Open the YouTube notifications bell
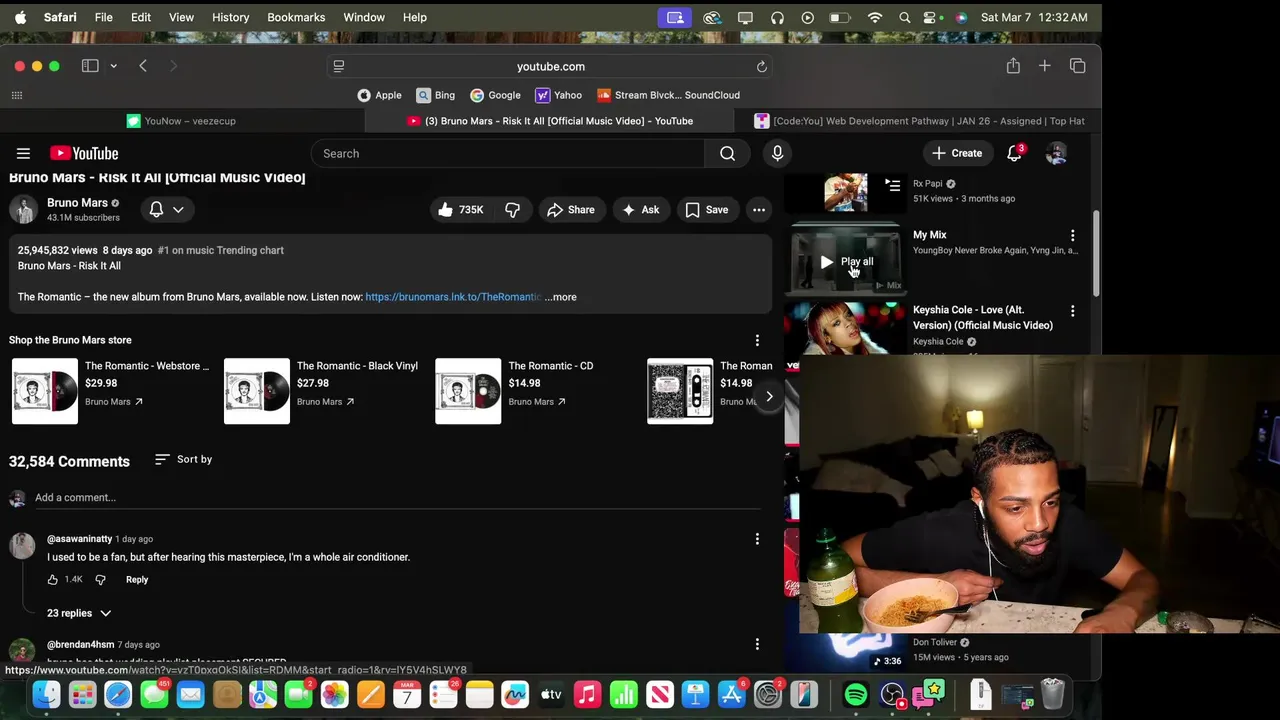Viewport: 1280px width, 720px height. [x=1014, y=153]
